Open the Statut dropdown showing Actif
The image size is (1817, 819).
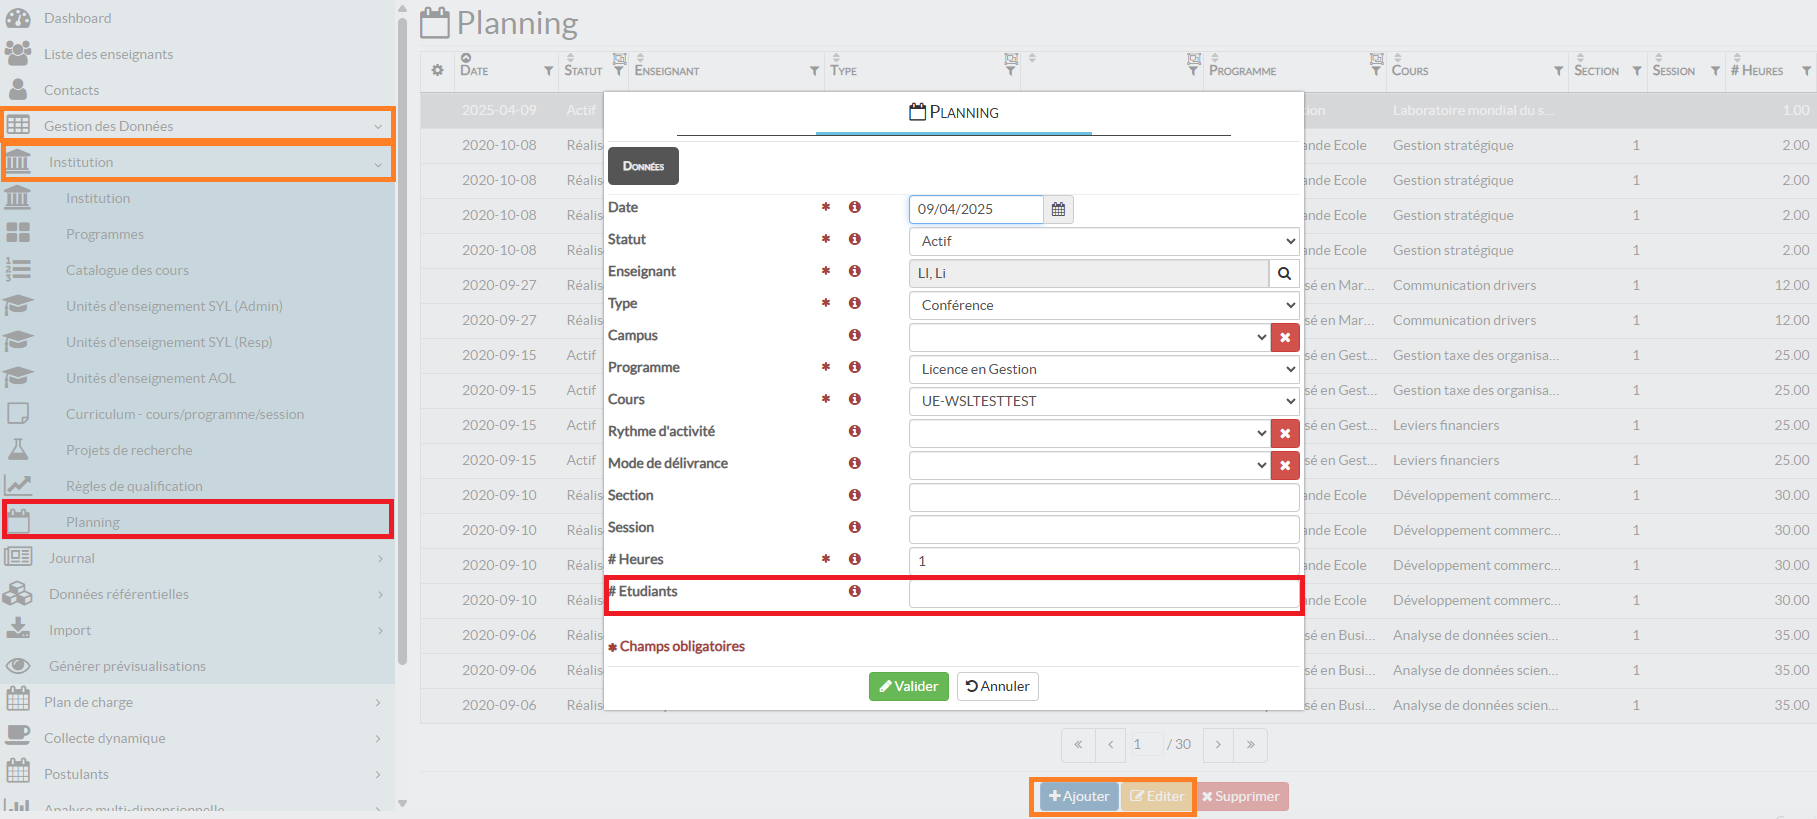pos(1103,241)
